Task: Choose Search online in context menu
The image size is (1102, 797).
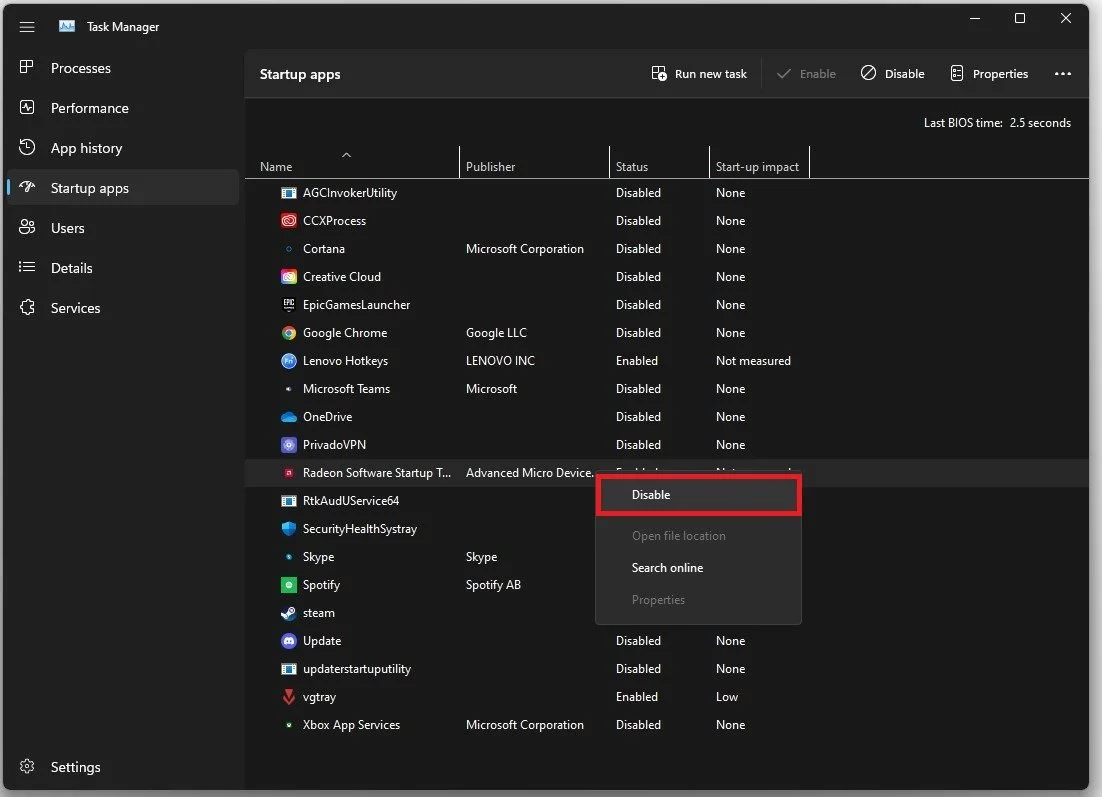Action: pyautogui.click(x=698, y=568)
